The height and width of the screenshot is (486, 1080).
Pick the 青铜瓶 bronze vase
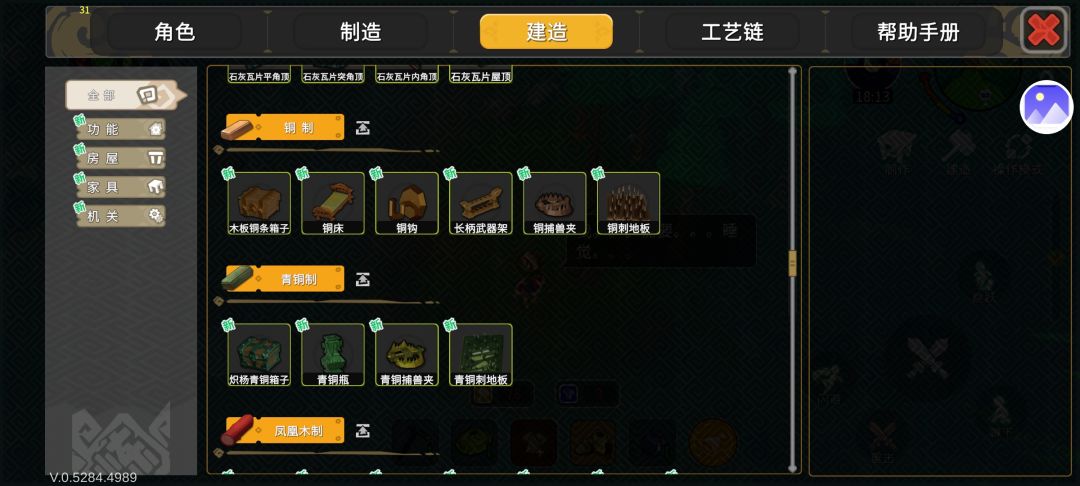pos(333,355)
